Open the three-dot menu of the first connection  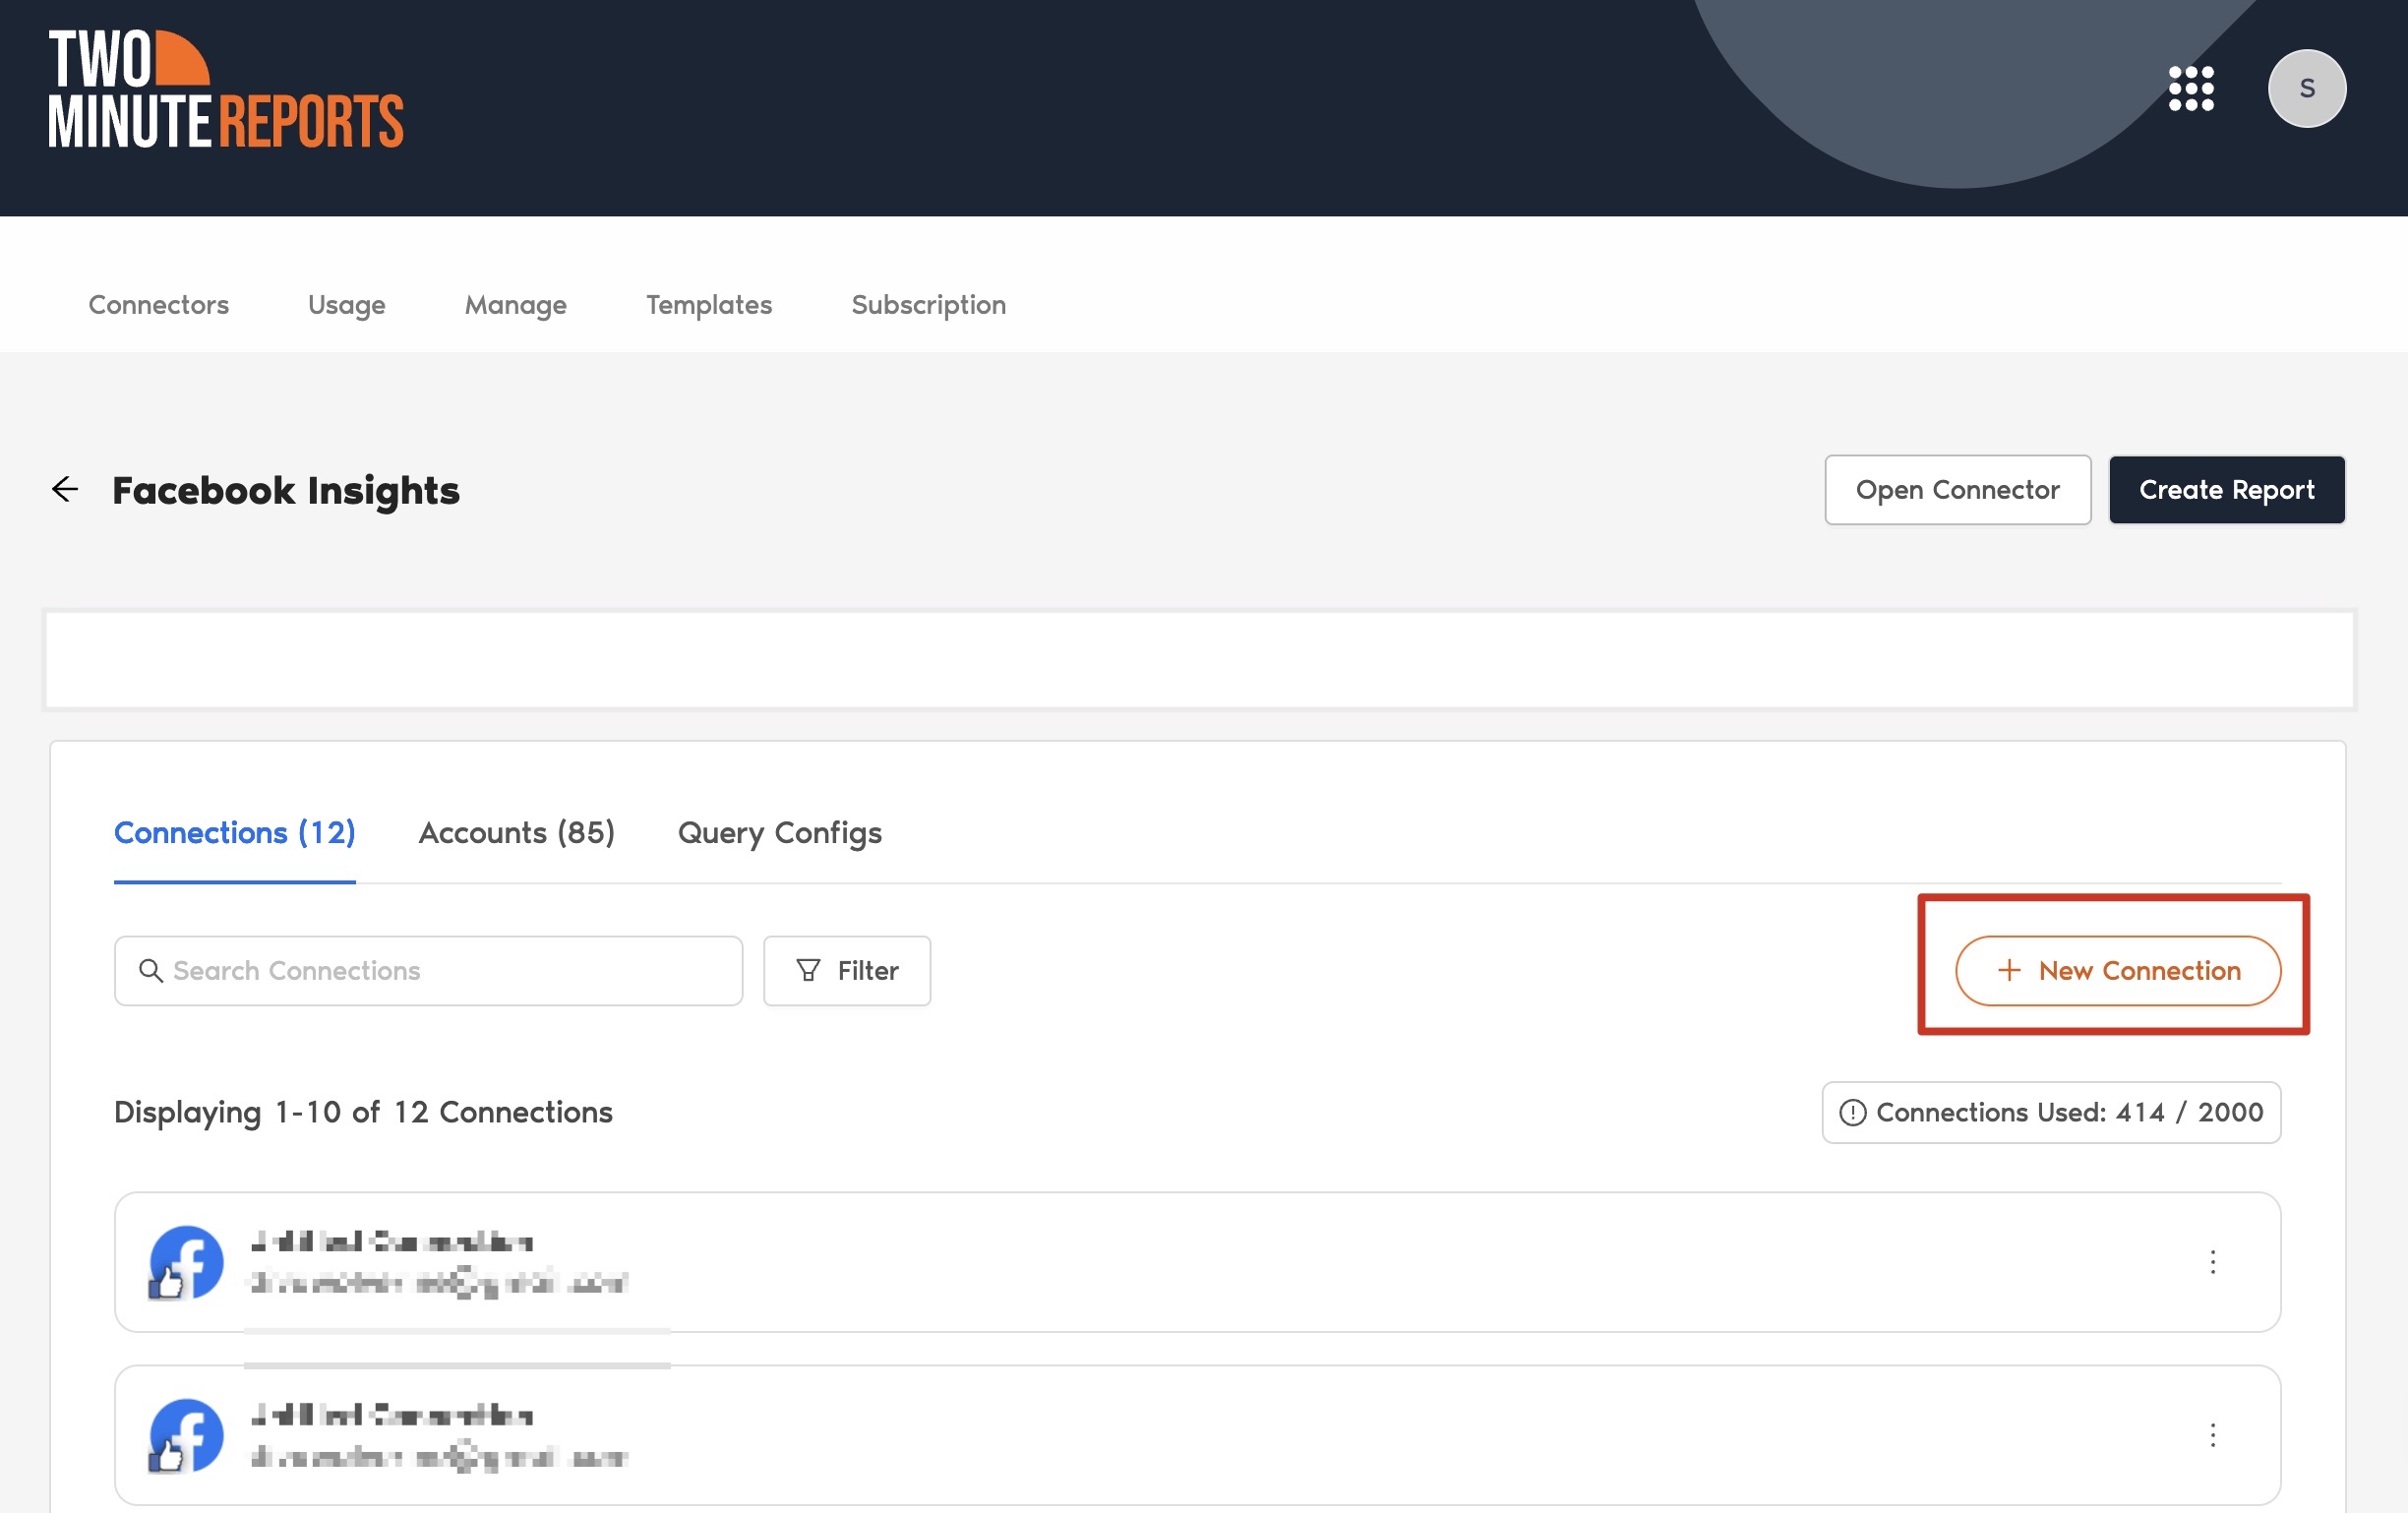coord(2213,1261)
